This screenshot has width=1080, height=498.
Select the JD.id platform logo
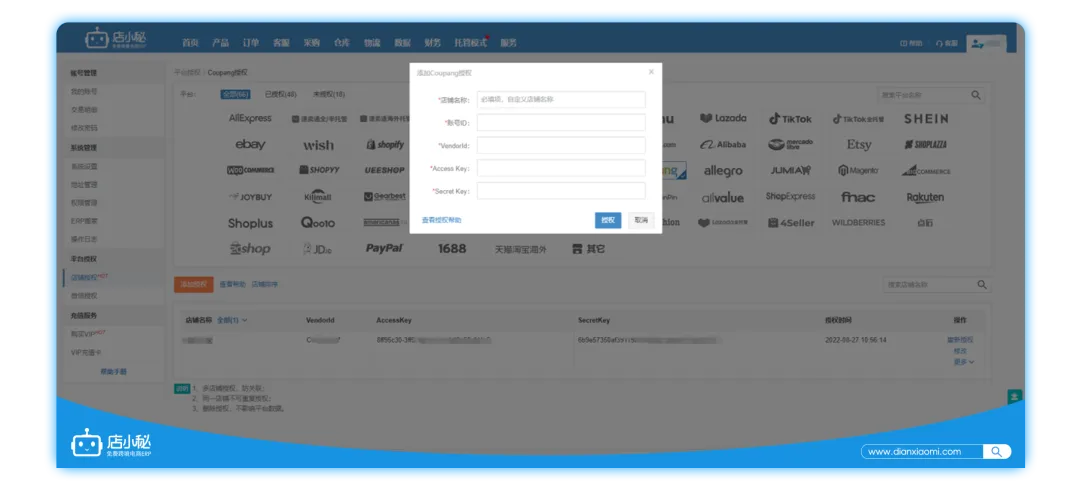point(318,249)
